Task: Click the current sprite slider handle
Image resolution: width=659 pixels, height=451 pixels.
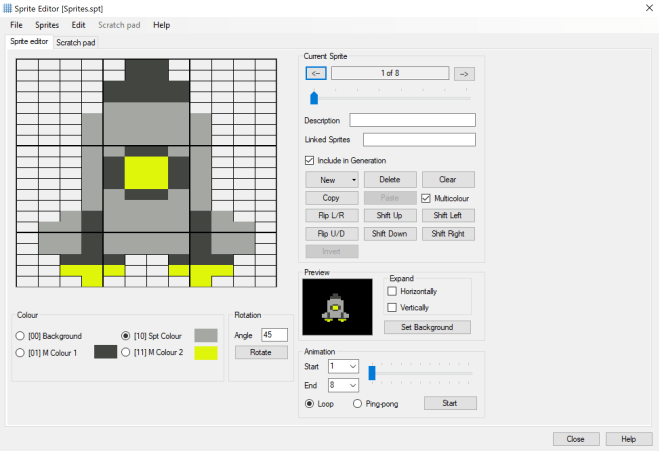Action: [x=314, y=97]
